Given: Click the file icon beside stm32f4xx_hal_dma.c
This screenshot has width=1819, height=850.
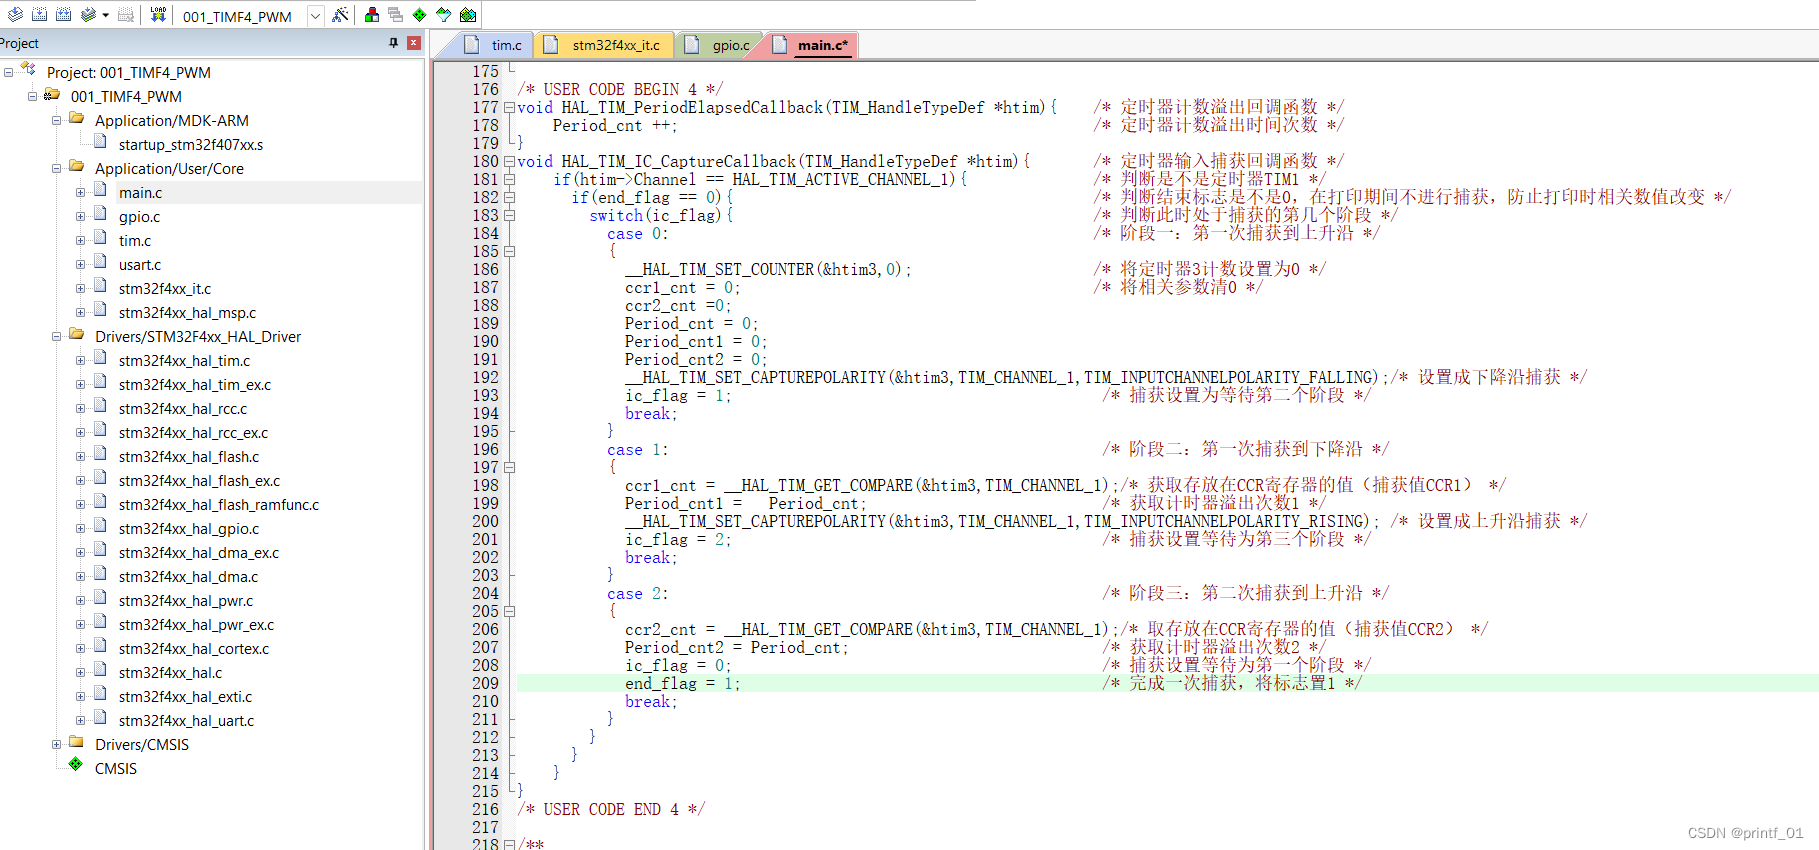Looking at the screenshot, I should (100, 575).
